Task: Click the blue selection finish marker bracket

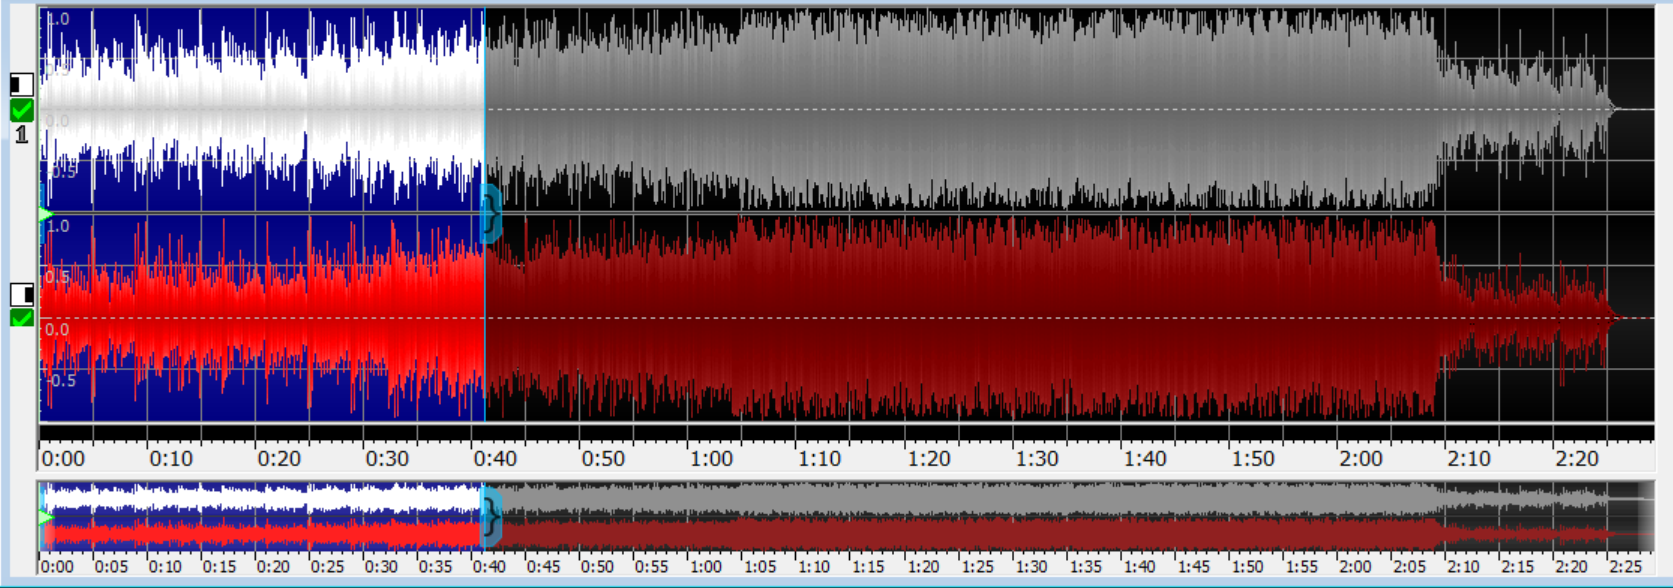Action: pos(491,214)
